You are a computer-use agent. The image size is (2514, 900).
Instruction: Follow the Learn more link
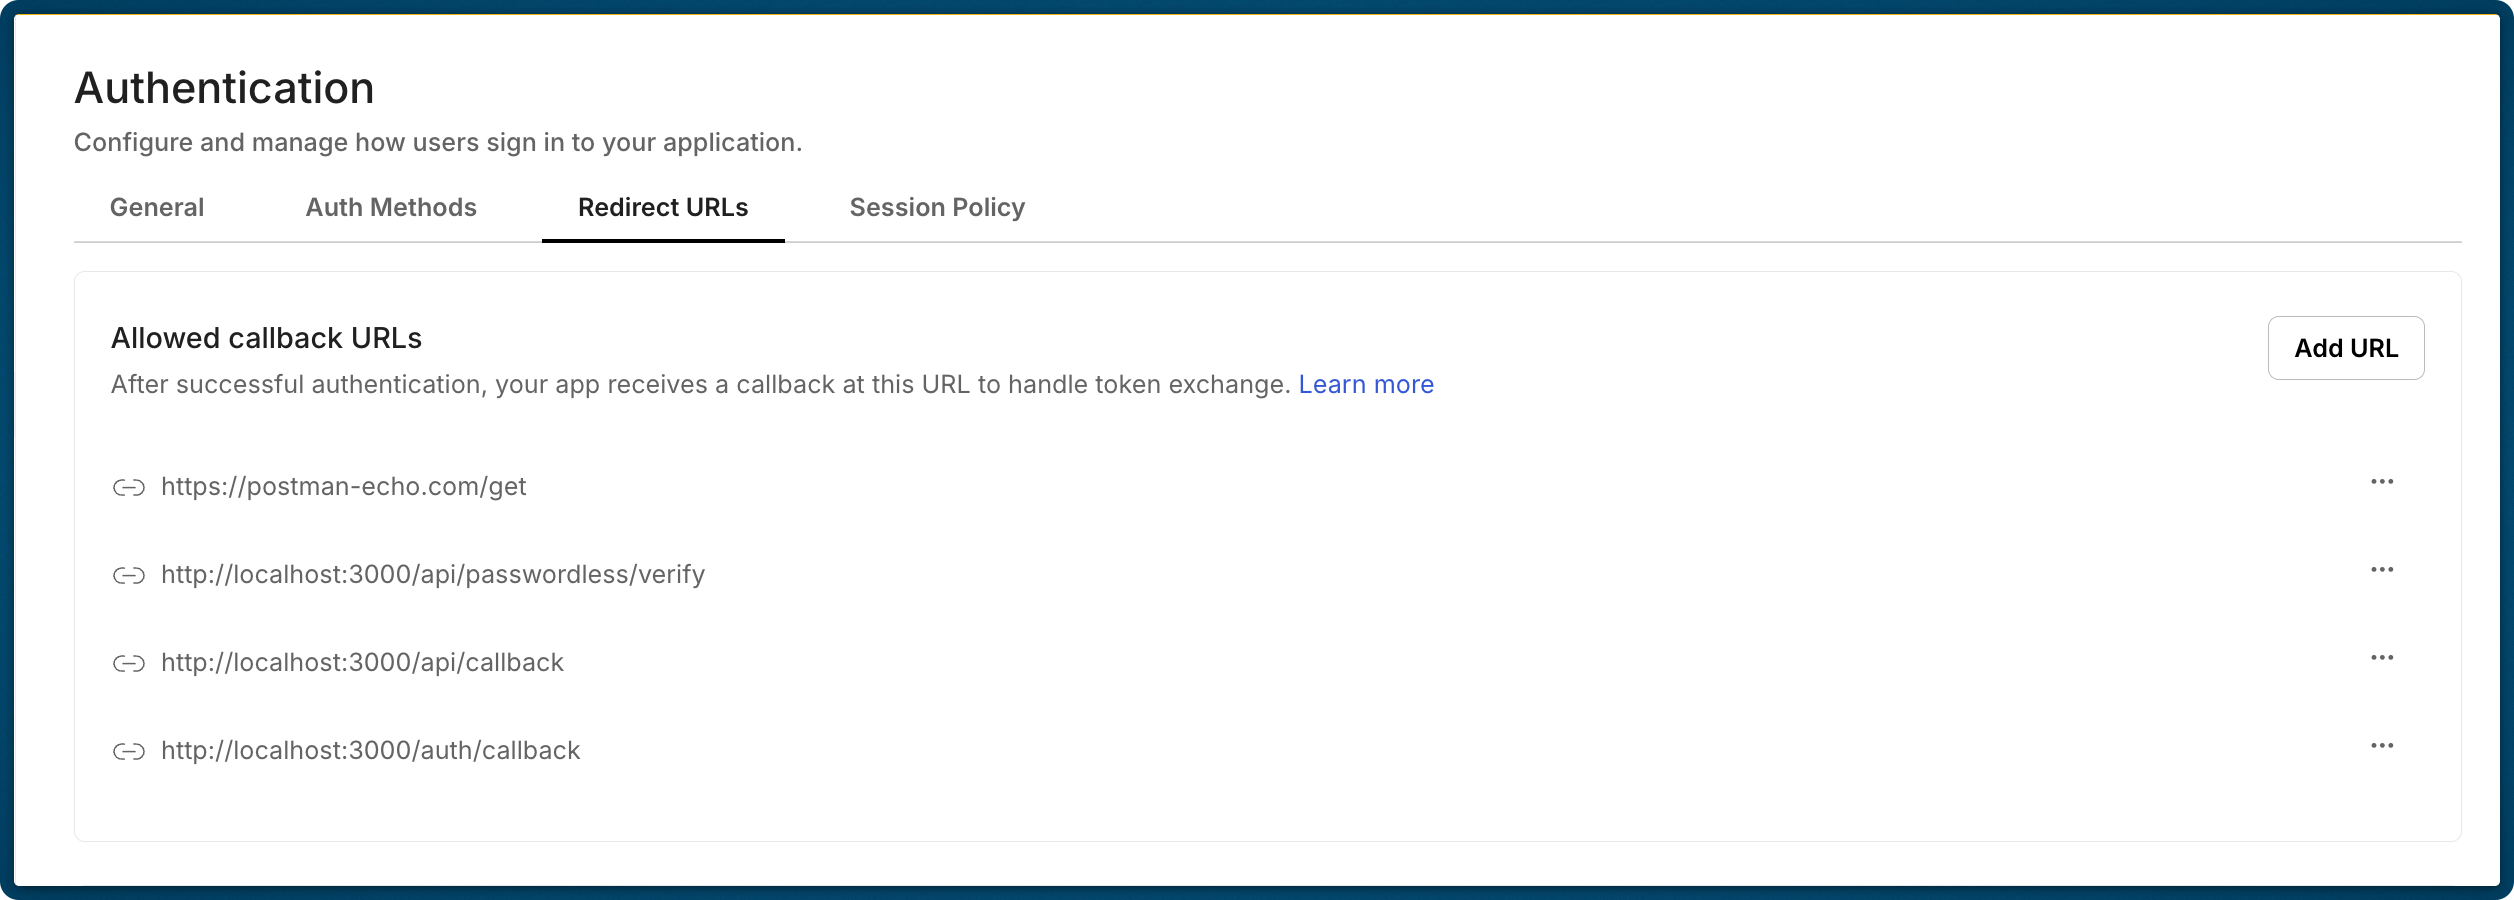point(1366,385)
